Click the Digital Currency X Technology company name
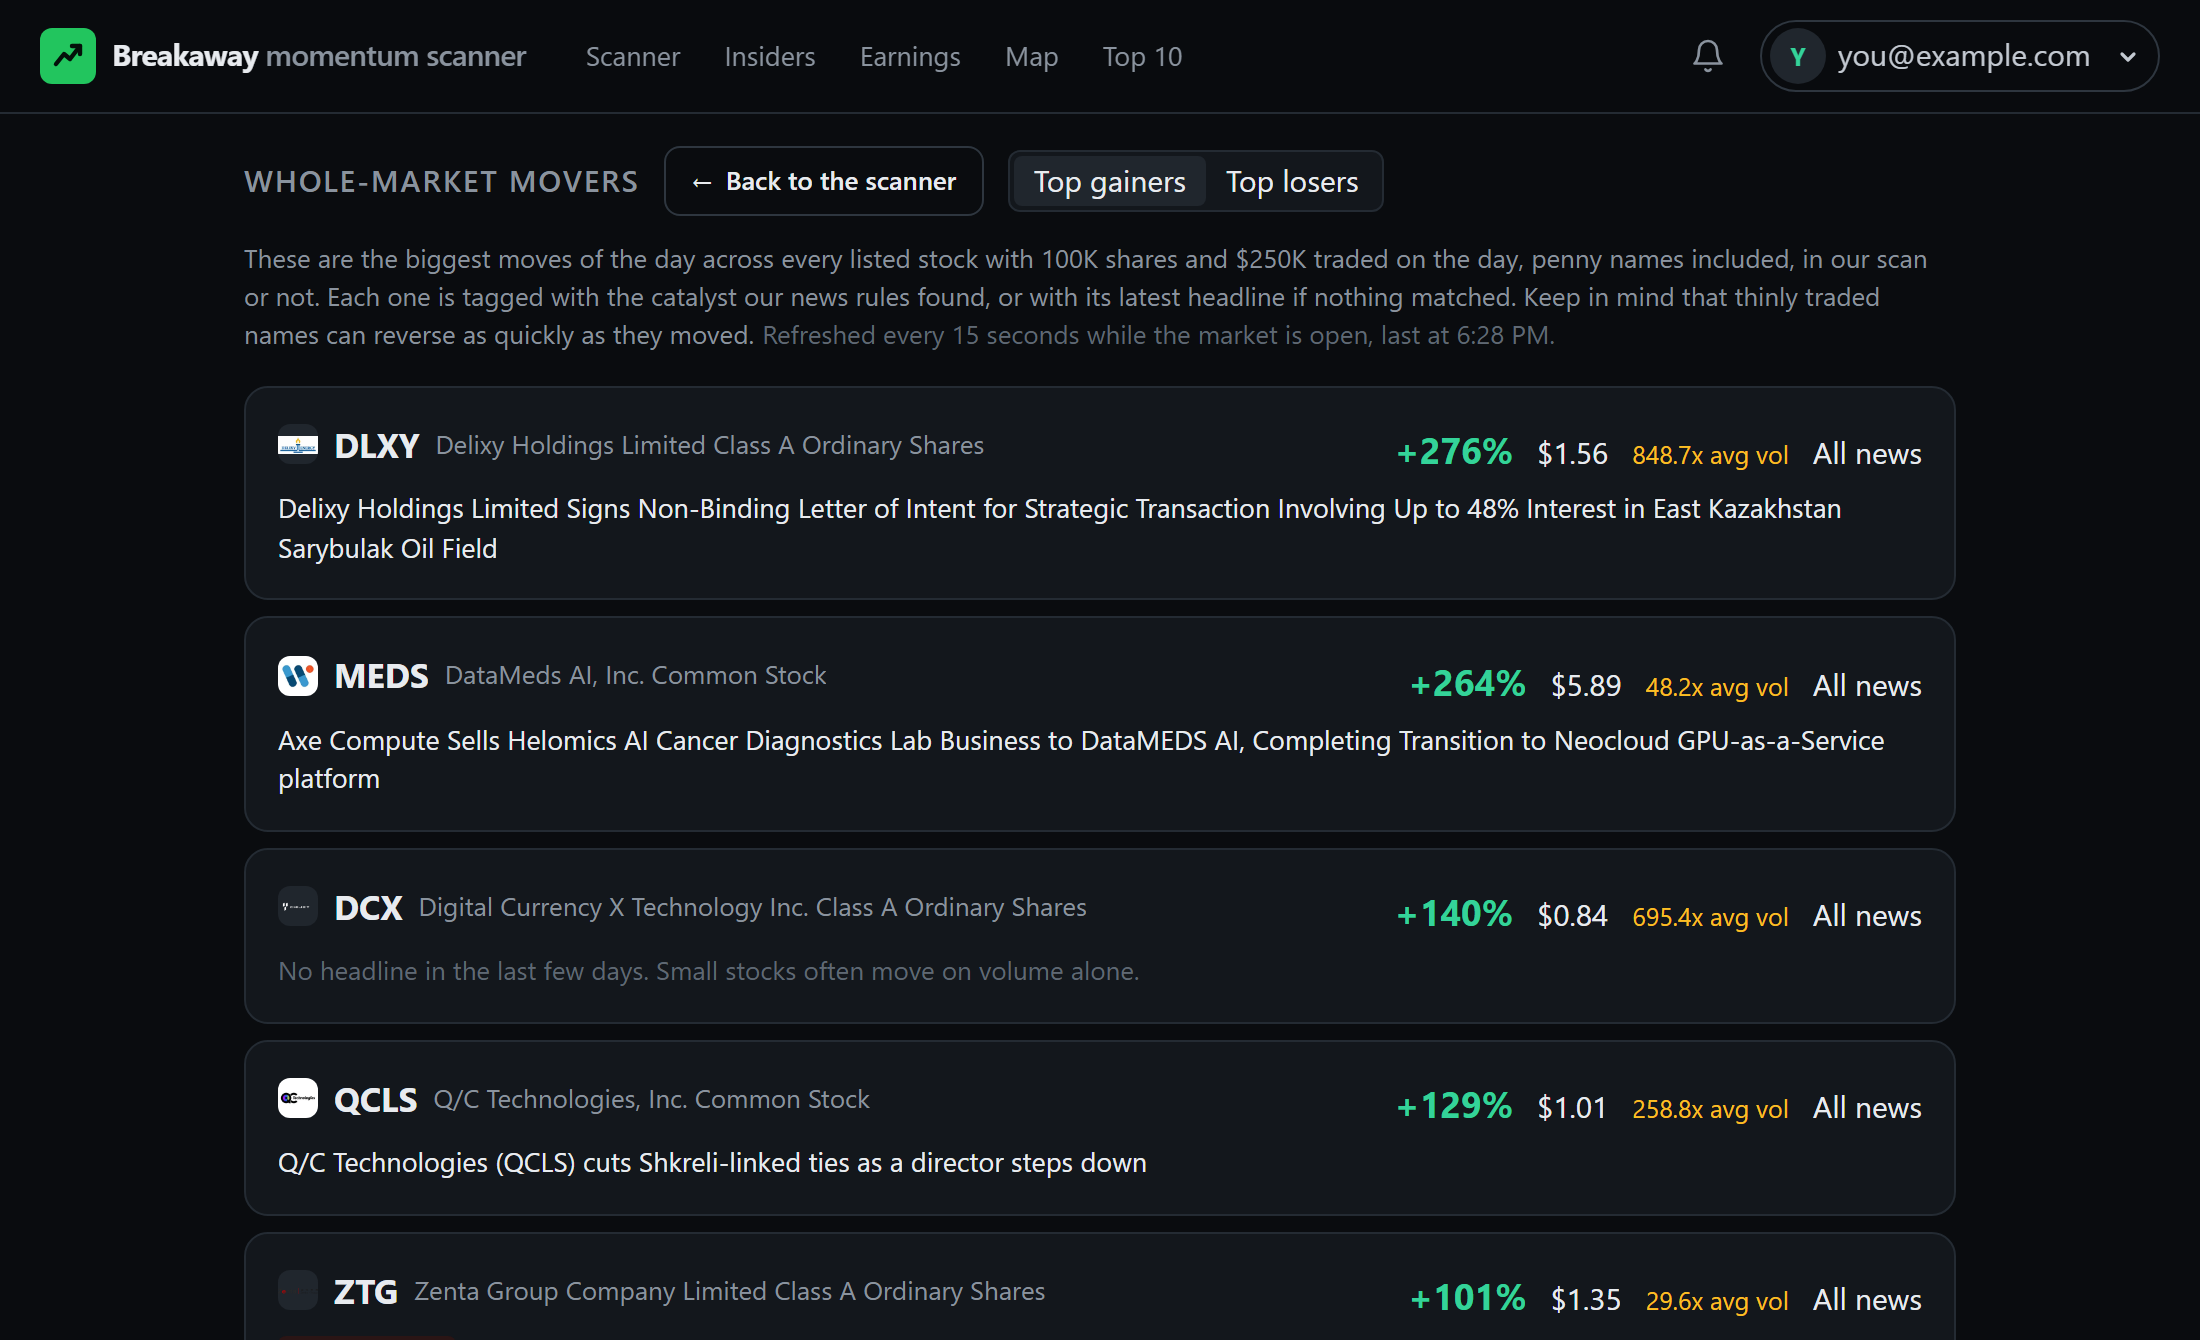Viewport: 2200px width, 1340px height. point(753,908)
